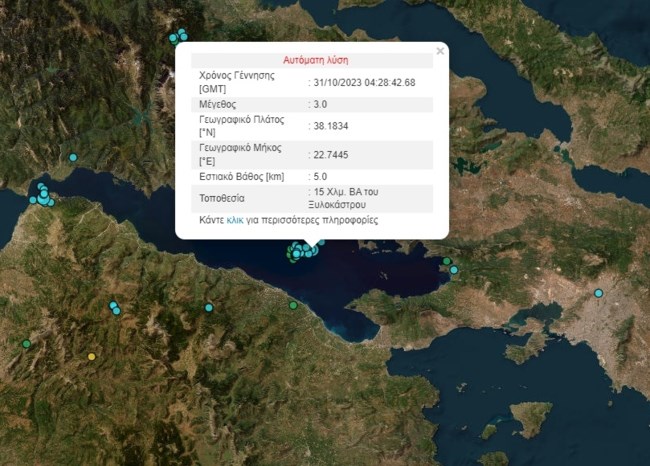
Task: Click the lone cyan marker in central Peloponnese
Action: pyautogui.click(x=209, y=307)
